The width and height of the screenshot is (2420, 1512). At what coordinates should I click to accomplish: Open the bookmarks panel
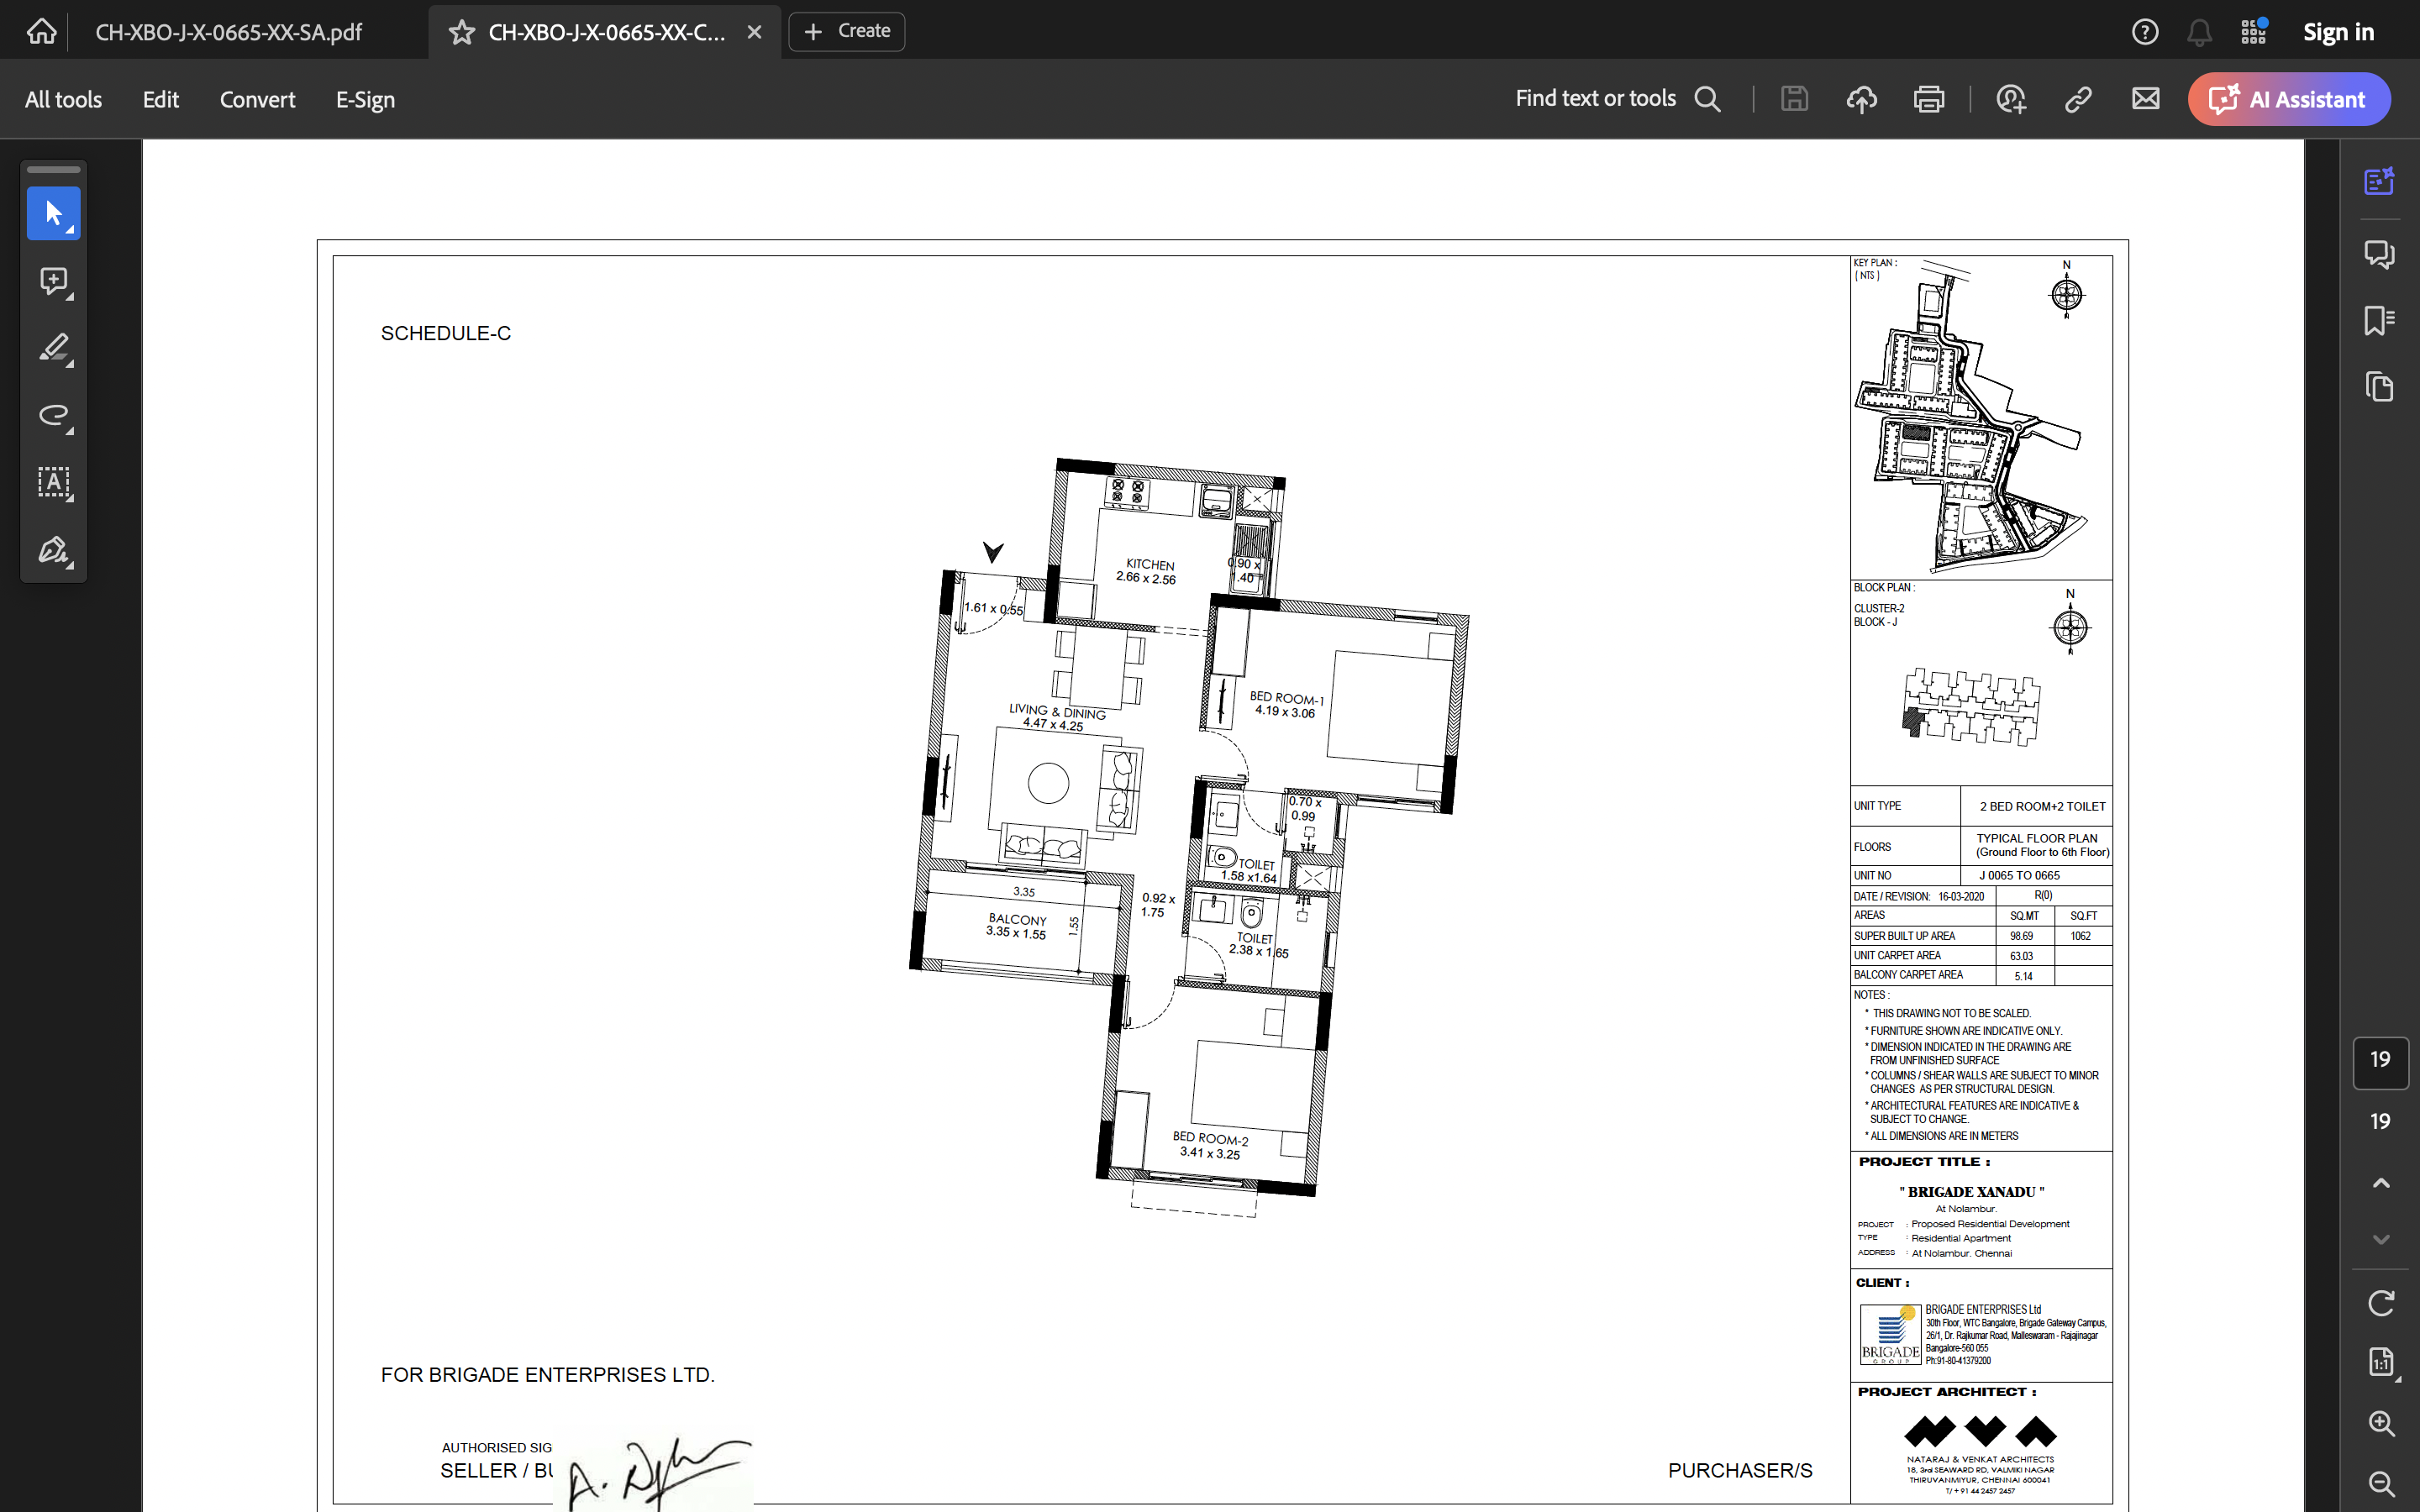2379,321
